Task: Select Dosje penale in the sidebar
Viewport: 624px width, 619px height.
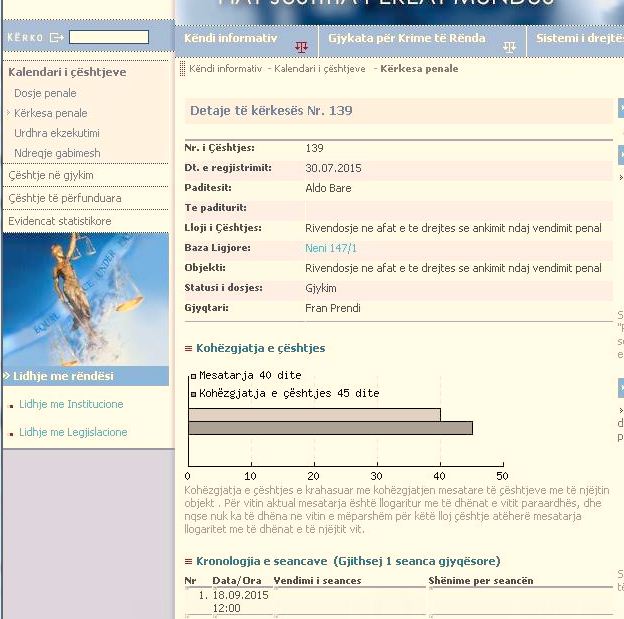Action: (45, 93)
